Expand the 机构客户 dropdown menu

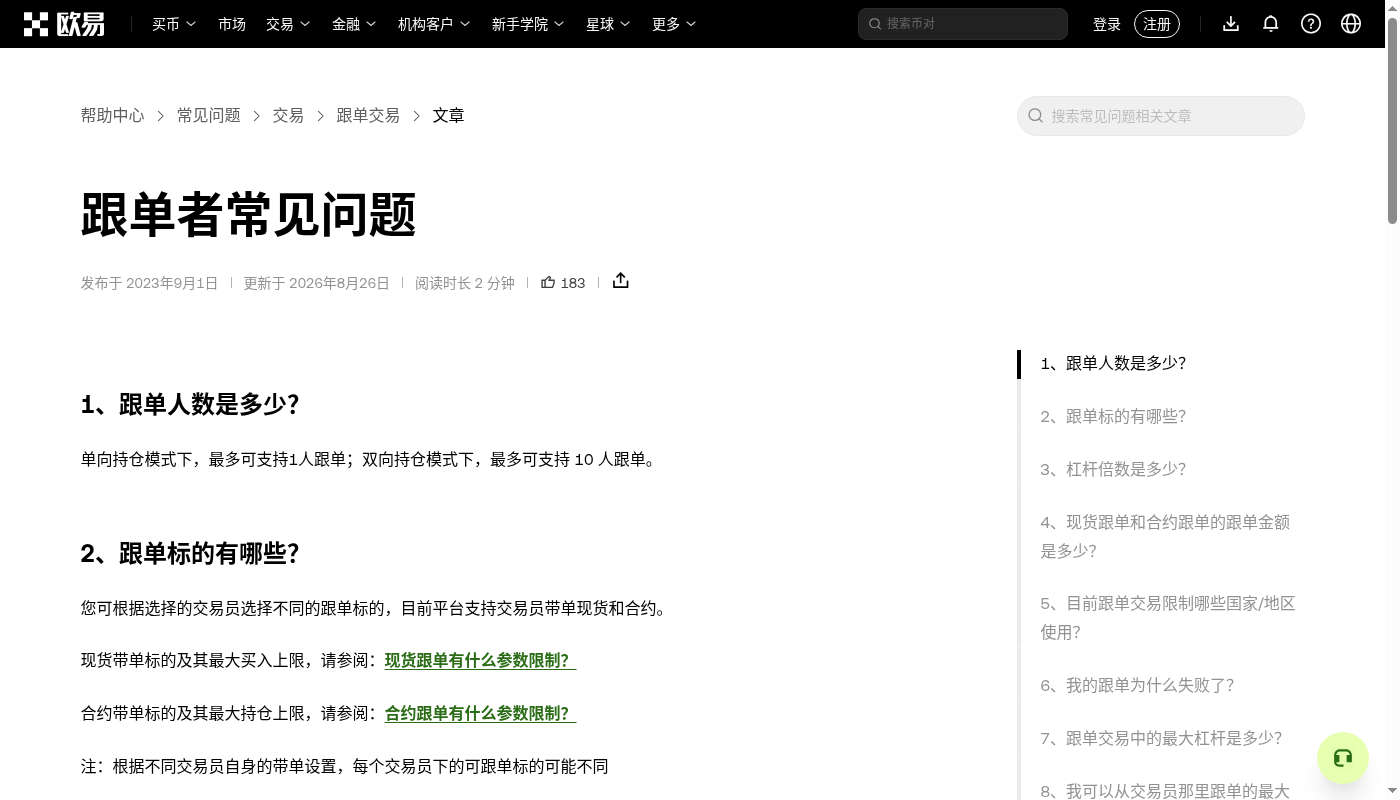click(434, 24)
